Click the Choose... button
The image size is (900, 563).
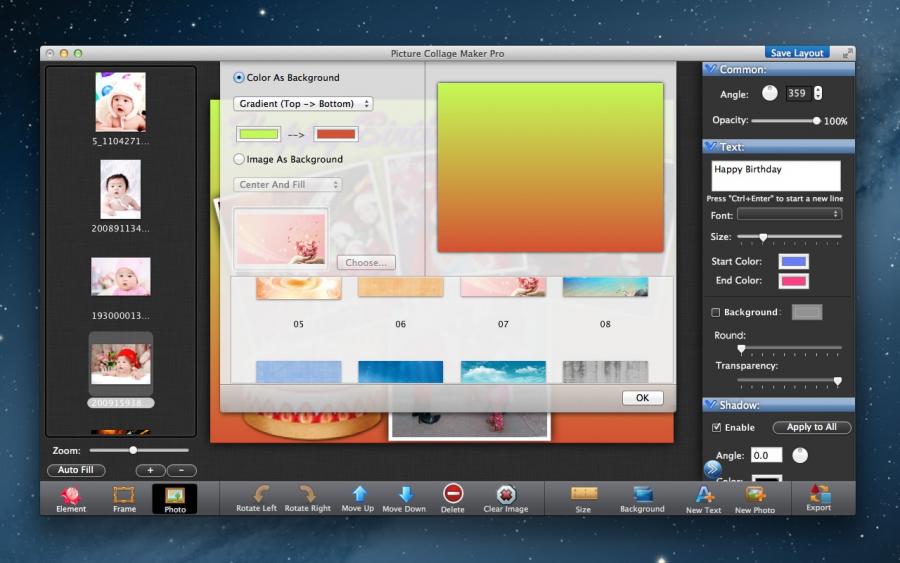(x=366, y=263)
